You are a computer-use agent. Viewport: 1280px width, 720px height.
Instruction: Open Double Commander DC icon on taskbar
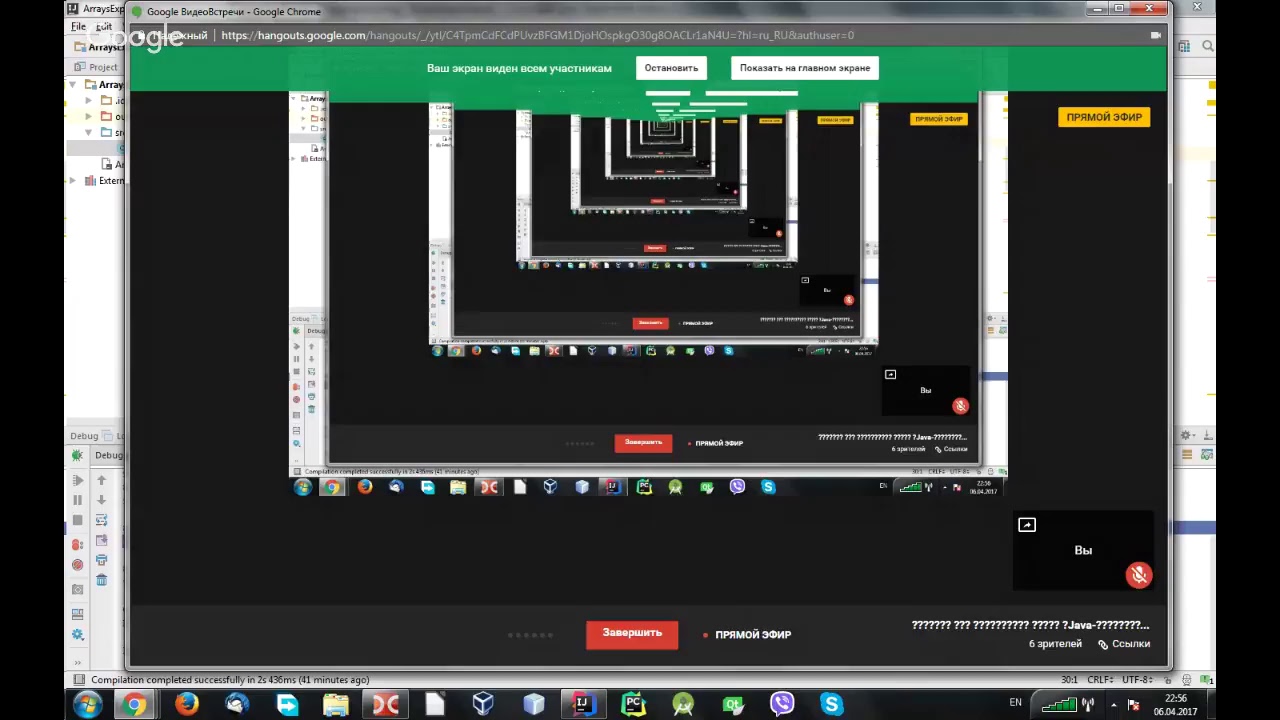tap(385, 705)
